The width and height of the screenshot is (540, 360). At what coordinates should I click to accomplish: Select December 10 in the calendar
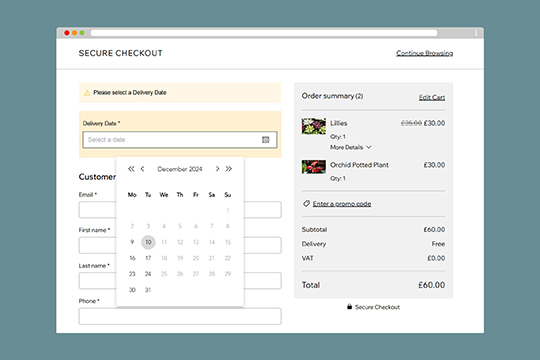(x=148, y=242)
